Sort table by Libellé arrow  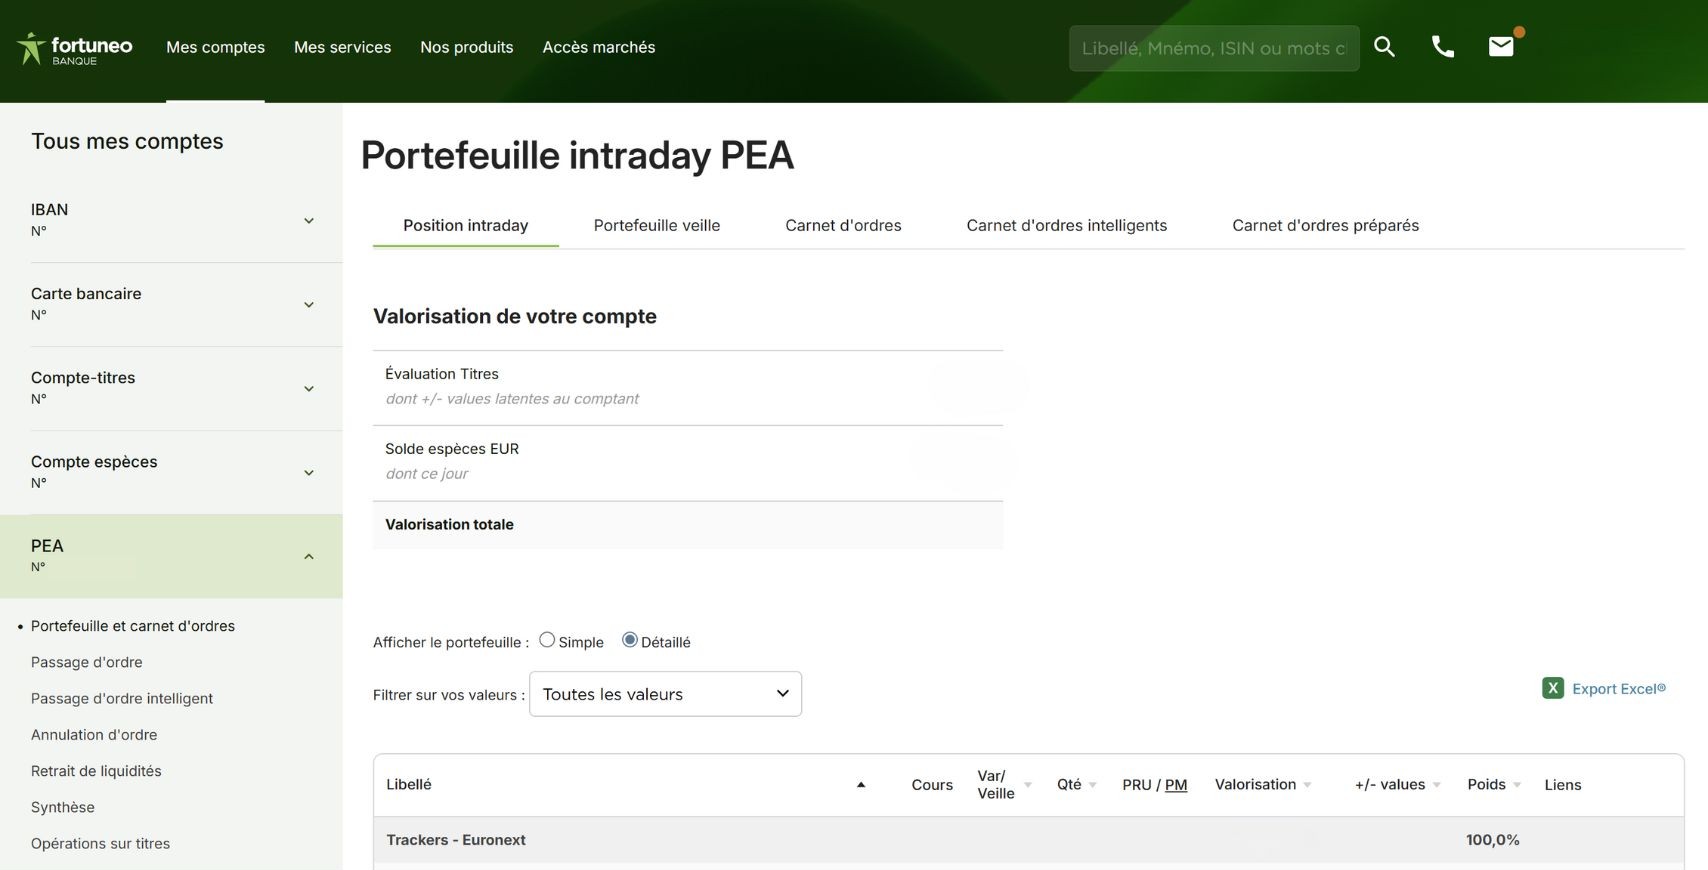pos(860,785)
